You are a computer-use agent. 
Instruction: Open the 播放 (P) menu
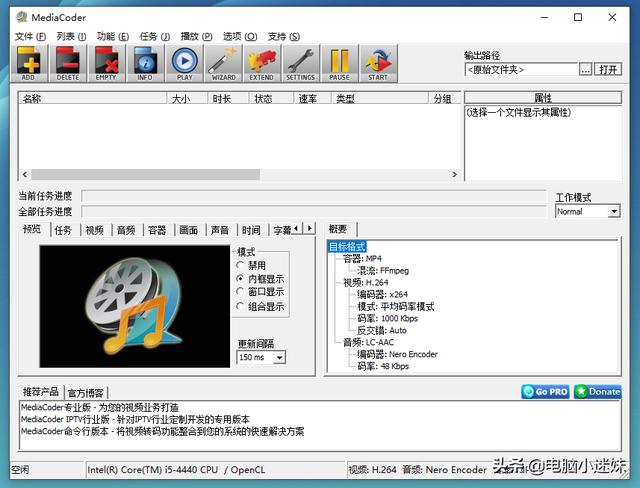pyautogui.click(x=196, y=37)
